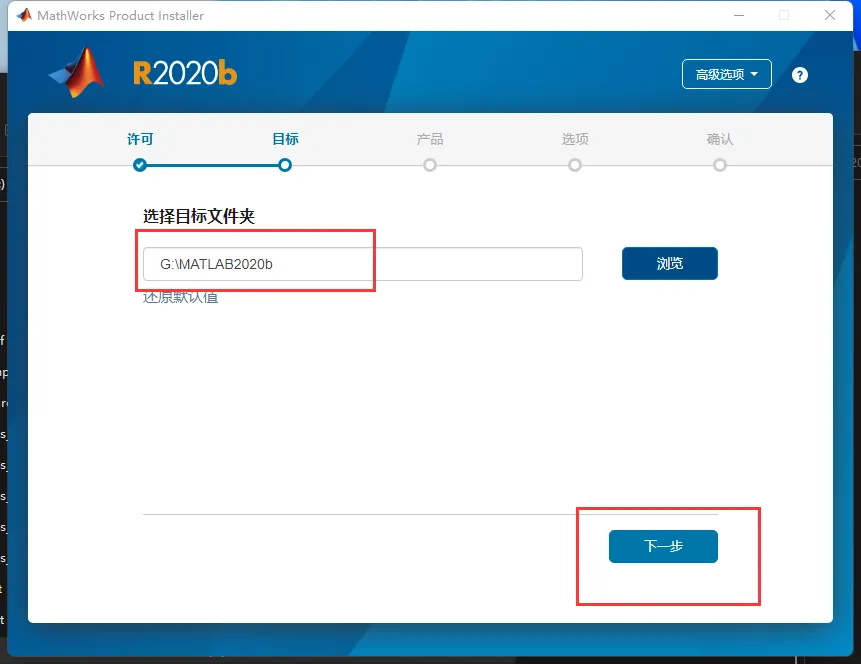
Task: Click the R2020b version text
Action: click(x=185, y=73)
